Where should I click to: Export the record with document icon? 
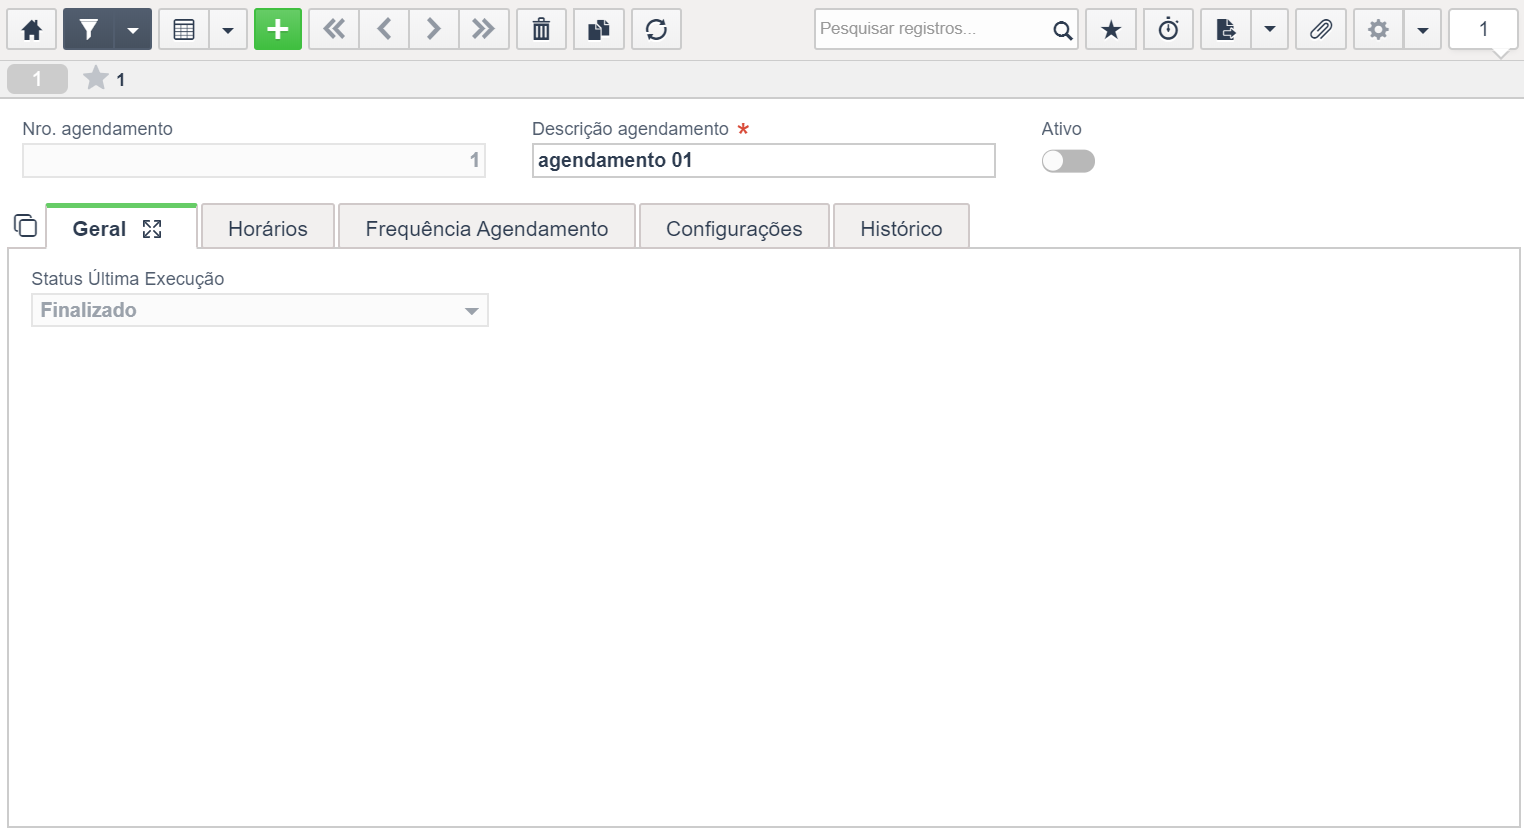point(1226,29)
